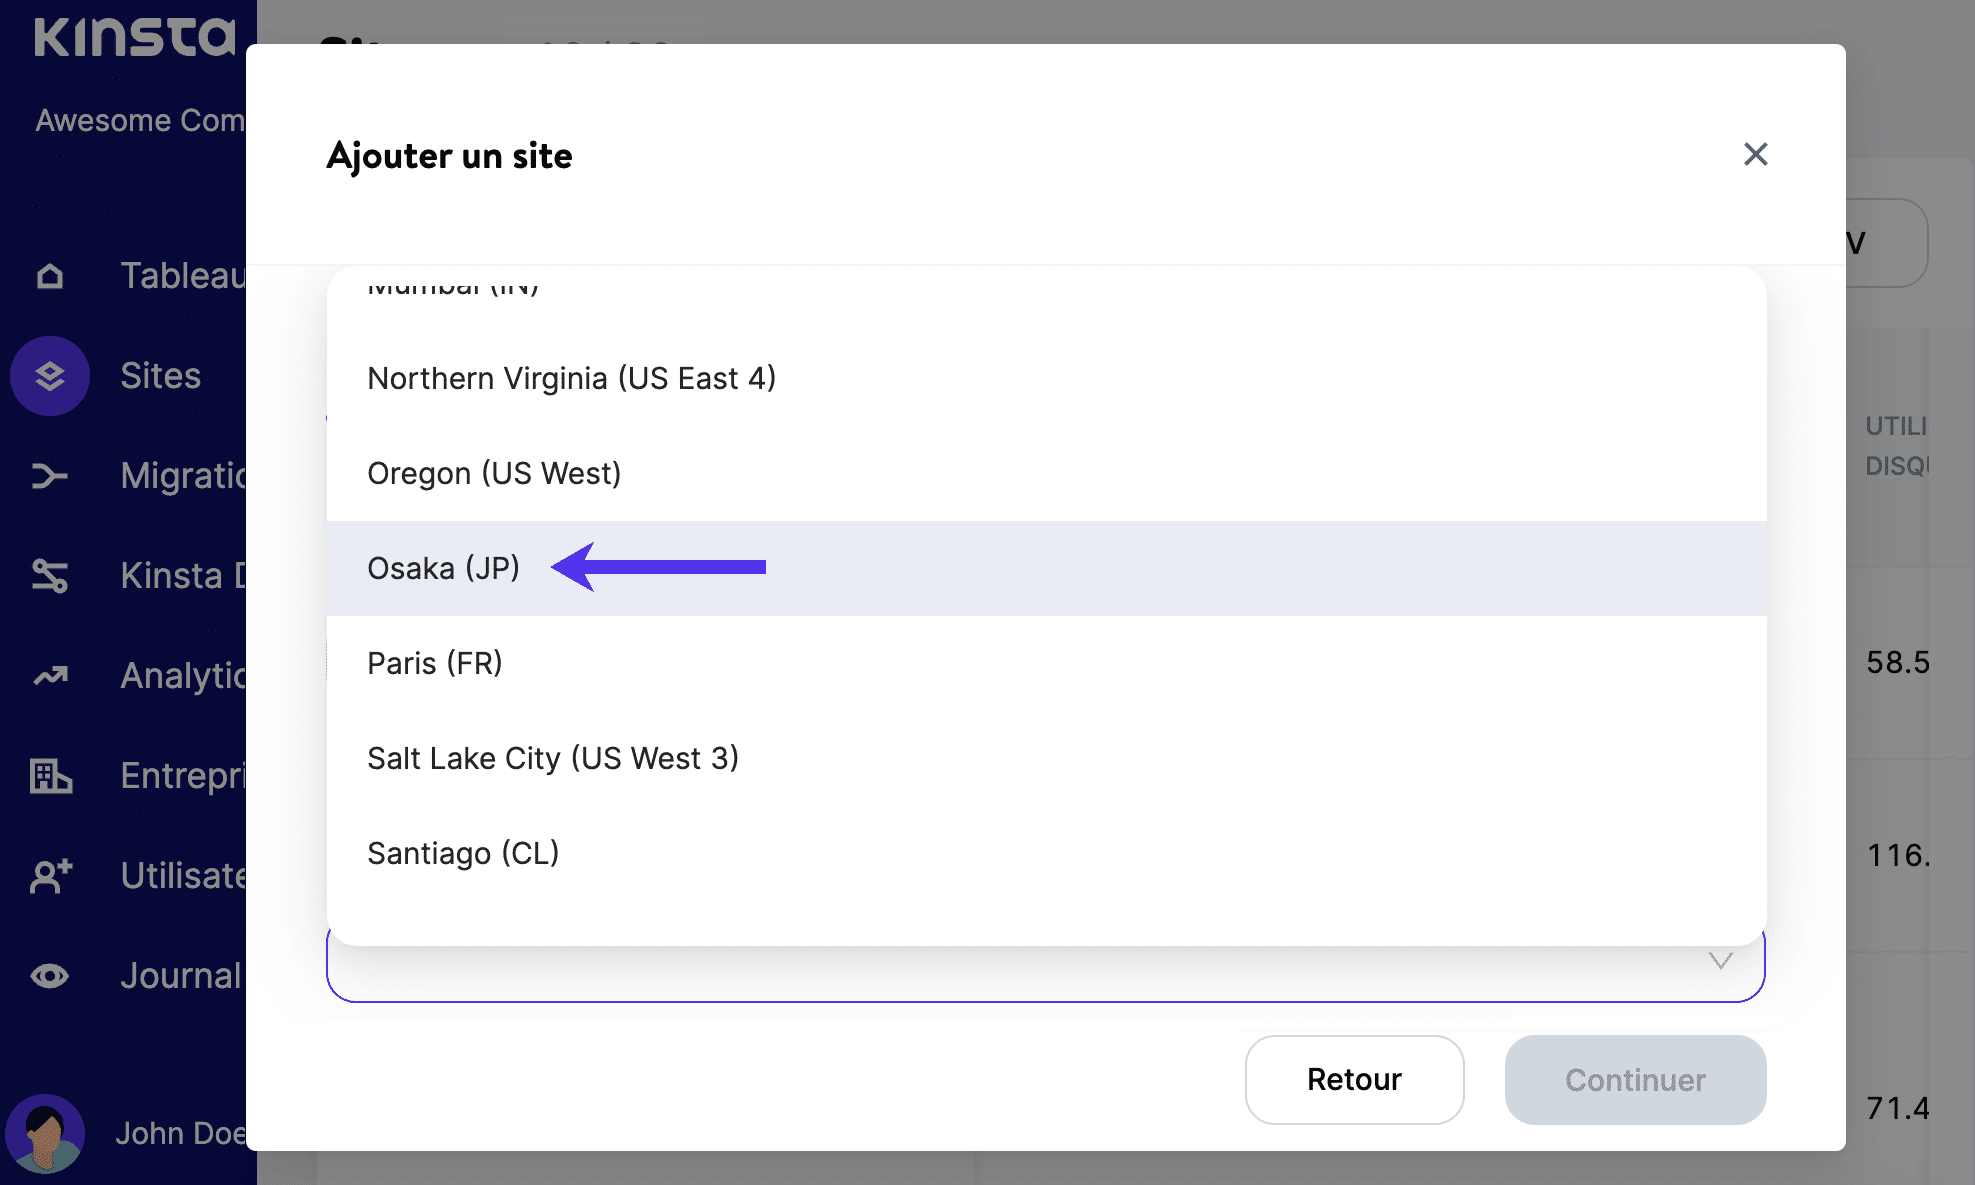The width and height of the screenshot is (1975, 1185).
Task: Collapse the location dropdown chevron
Action: tap(1720, 961)
